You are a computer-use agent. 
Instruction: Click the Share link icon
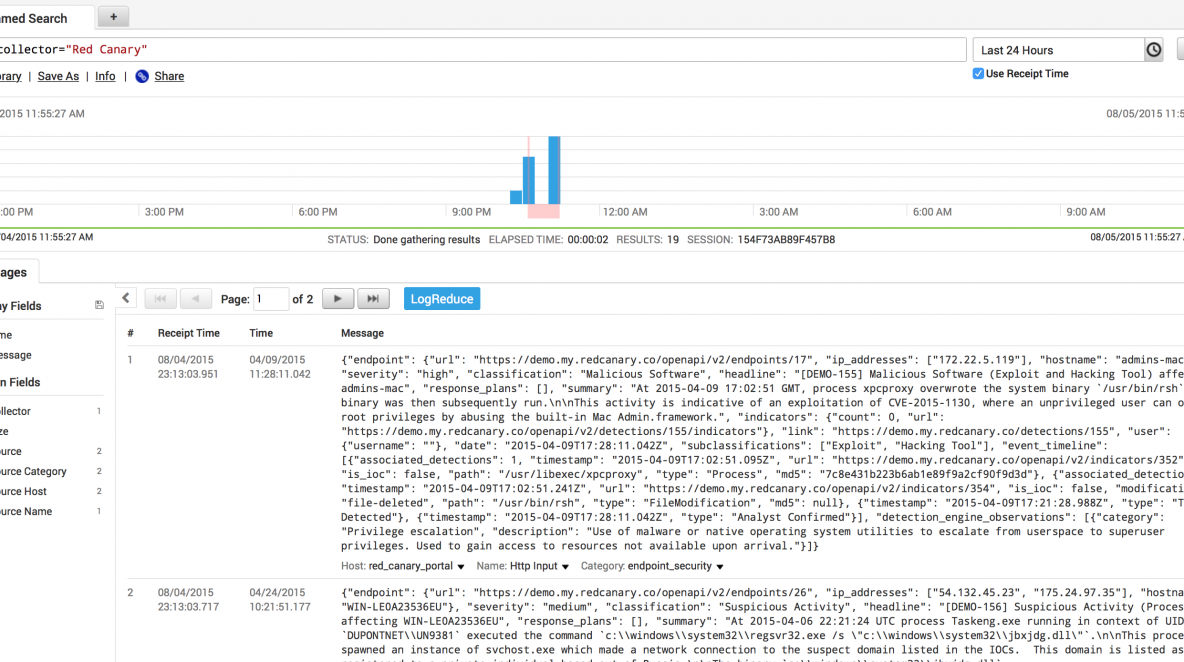click(x=142, y=76)
